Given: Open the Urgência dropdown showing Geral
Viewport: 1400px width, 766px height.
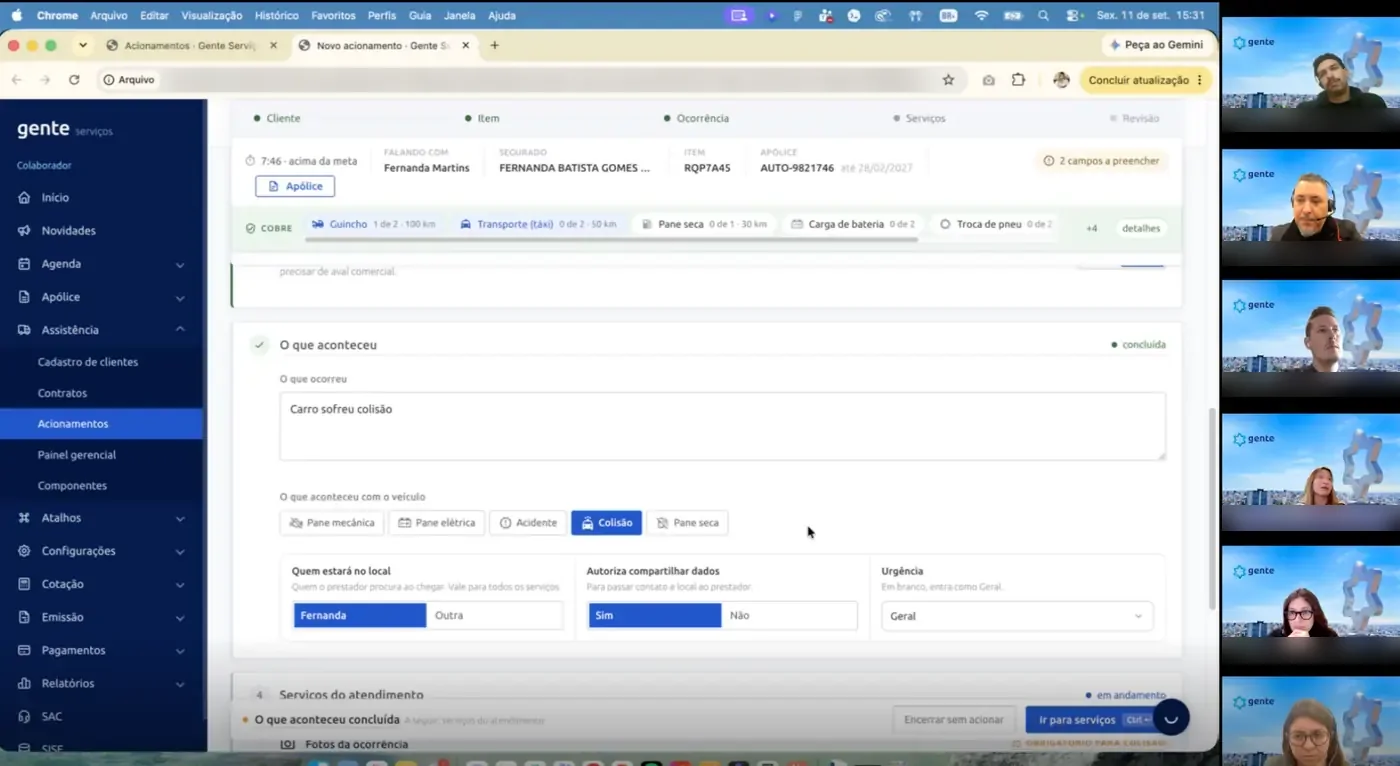Looking at the screenshot, I should (1016, 616).
